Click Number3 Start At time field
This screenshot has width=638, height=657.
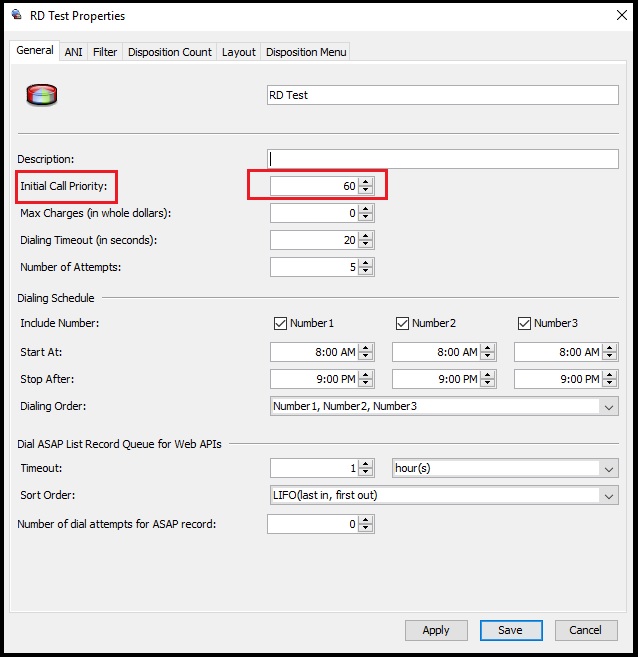pyautogui.click(x=558, y=352)
